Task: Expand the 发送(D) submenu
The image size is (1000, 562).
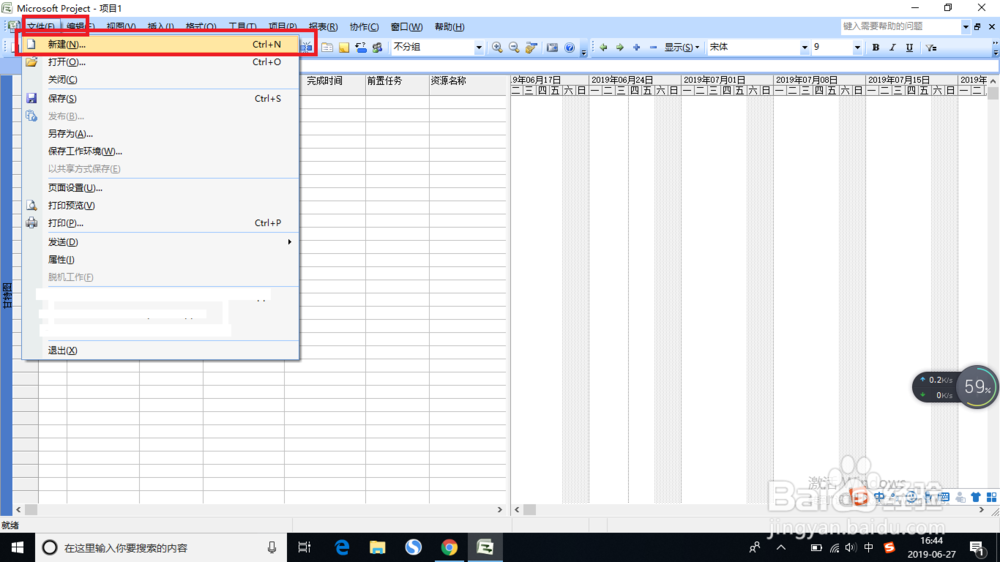Action: (x=161, y=242)
